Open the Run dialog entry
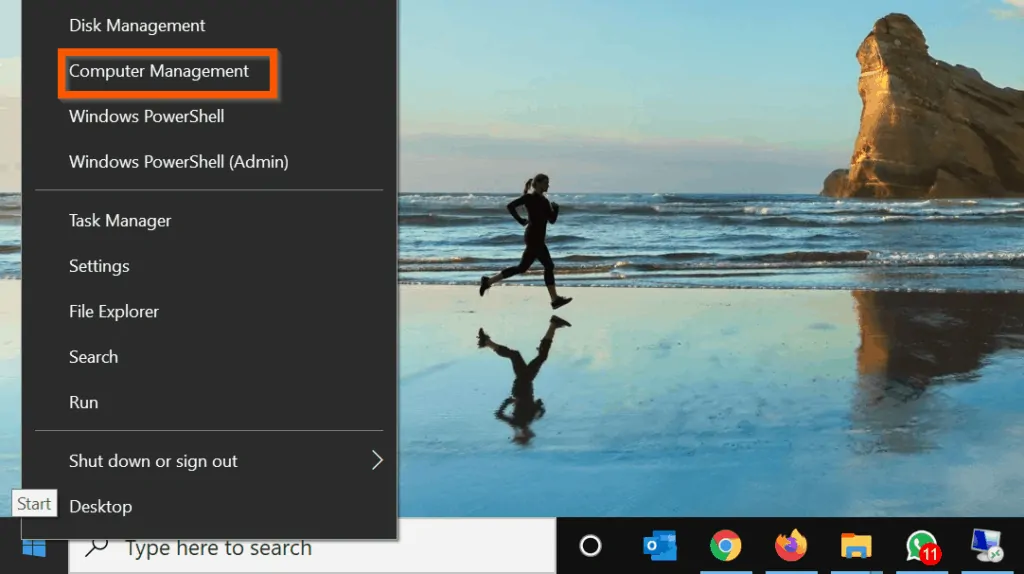Image resolution: width=1024 pixels, height=574 pixels. coord(209,402)
